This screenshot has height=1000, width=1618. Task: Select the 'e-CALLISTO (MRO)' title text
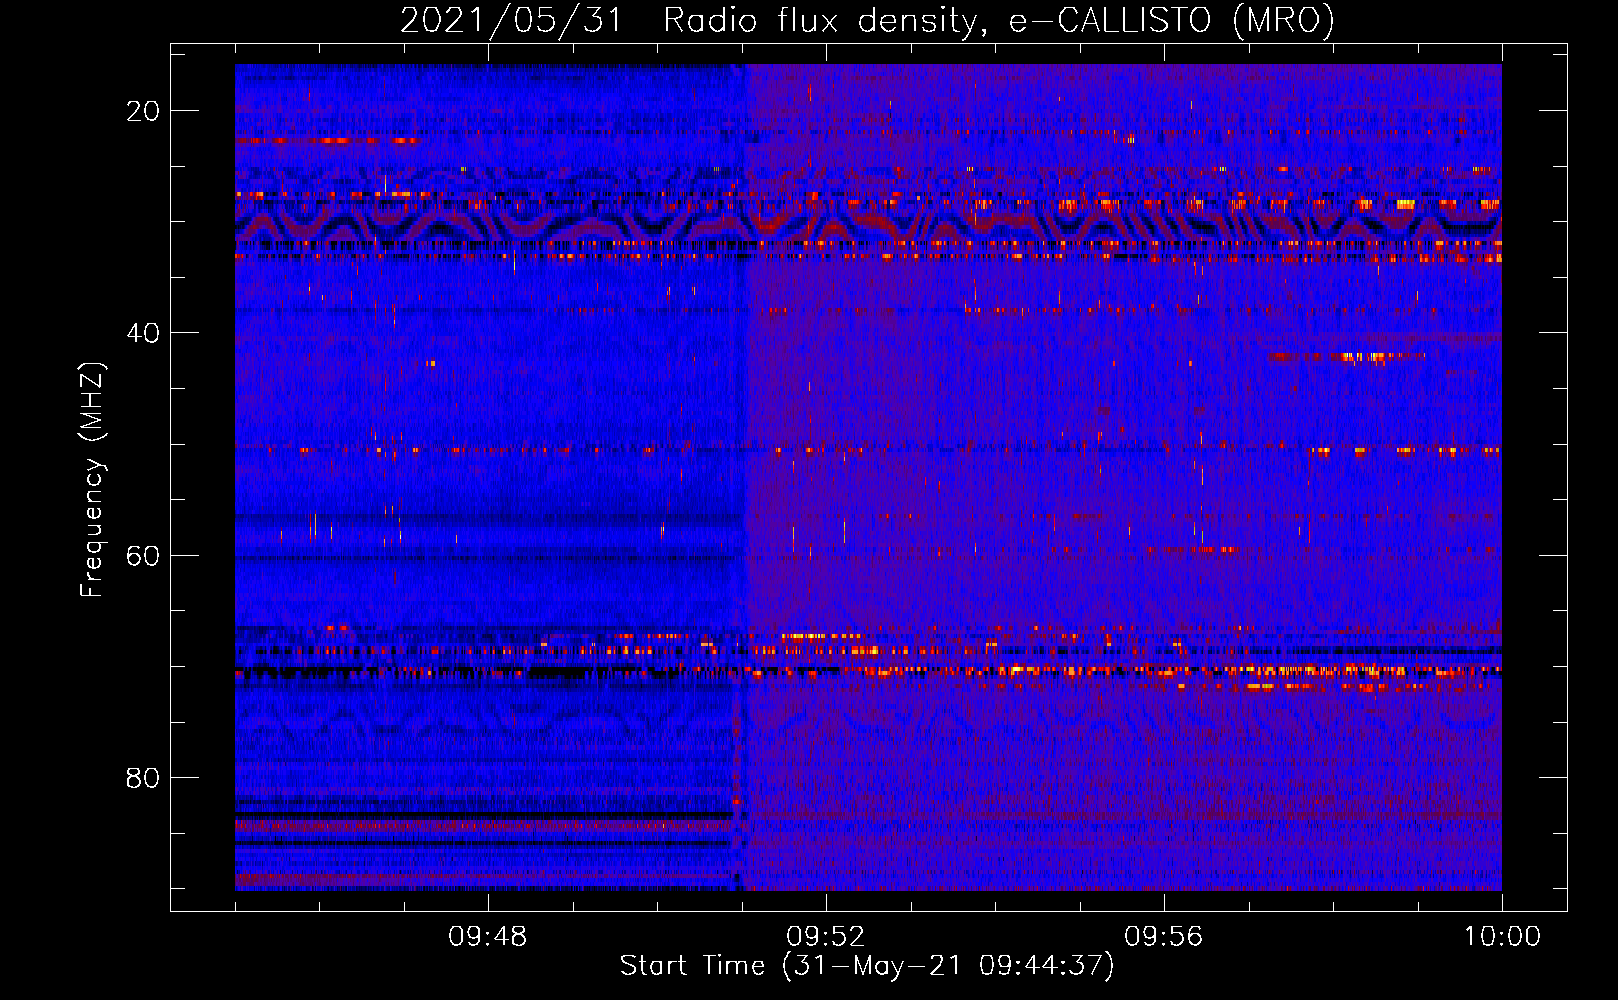[1171, 20]
